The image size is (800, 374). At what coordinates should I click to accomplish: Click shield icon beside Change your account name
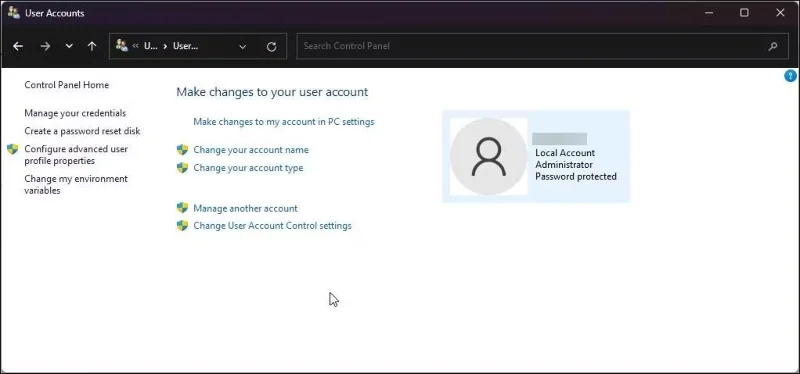click(x=182, y=149)
